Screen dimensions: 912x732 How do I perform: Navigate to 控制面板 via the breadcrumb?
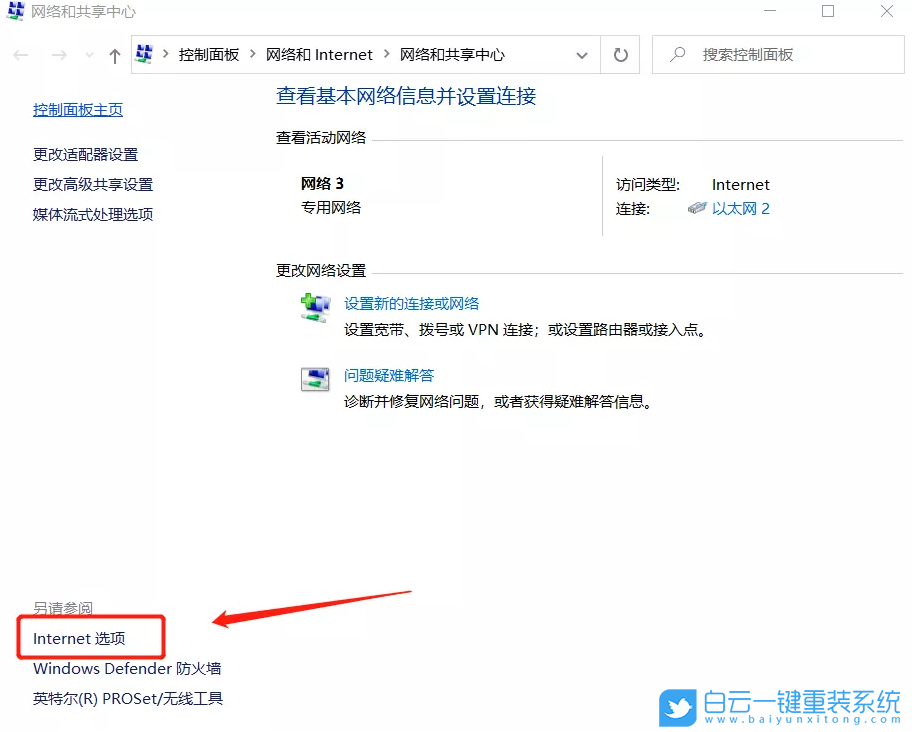(x=209, y=55)
